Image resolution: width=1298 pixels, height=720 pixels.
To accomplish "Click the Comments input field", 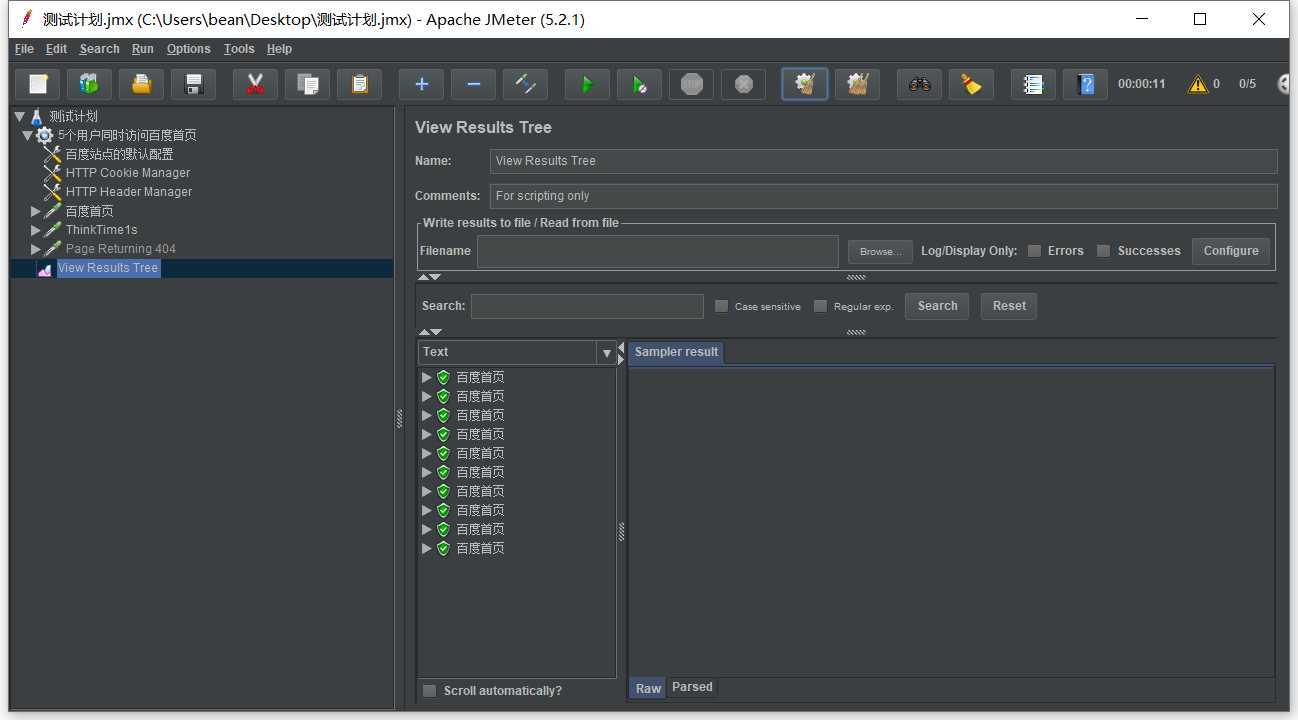I will click(884, 196).
